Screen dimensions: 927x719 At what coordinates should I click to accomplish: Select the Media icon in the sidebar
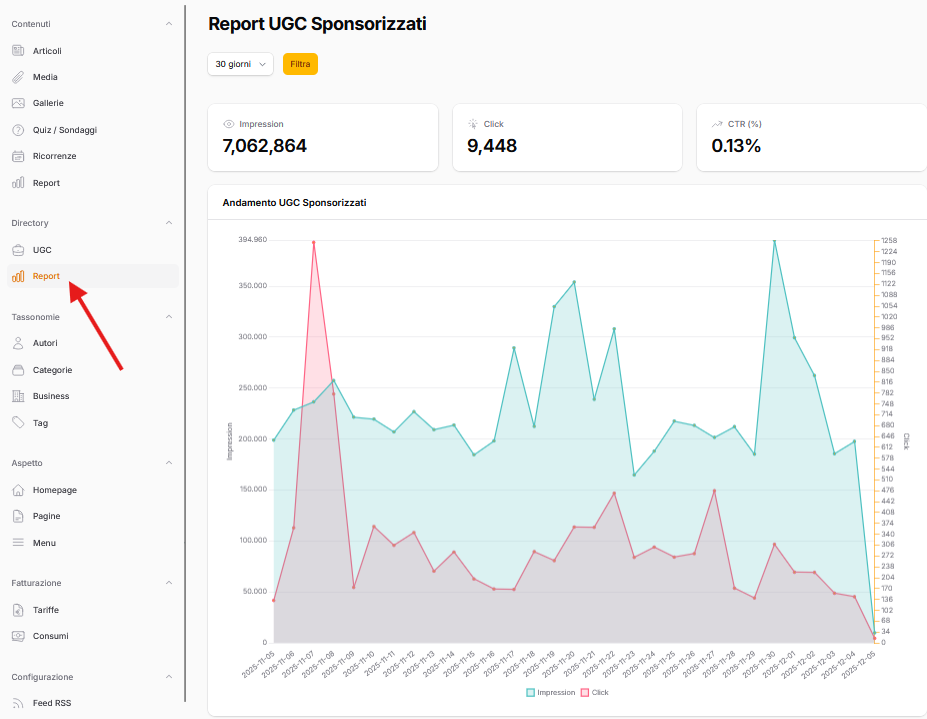pyautogui.click(x=18, y=77)
